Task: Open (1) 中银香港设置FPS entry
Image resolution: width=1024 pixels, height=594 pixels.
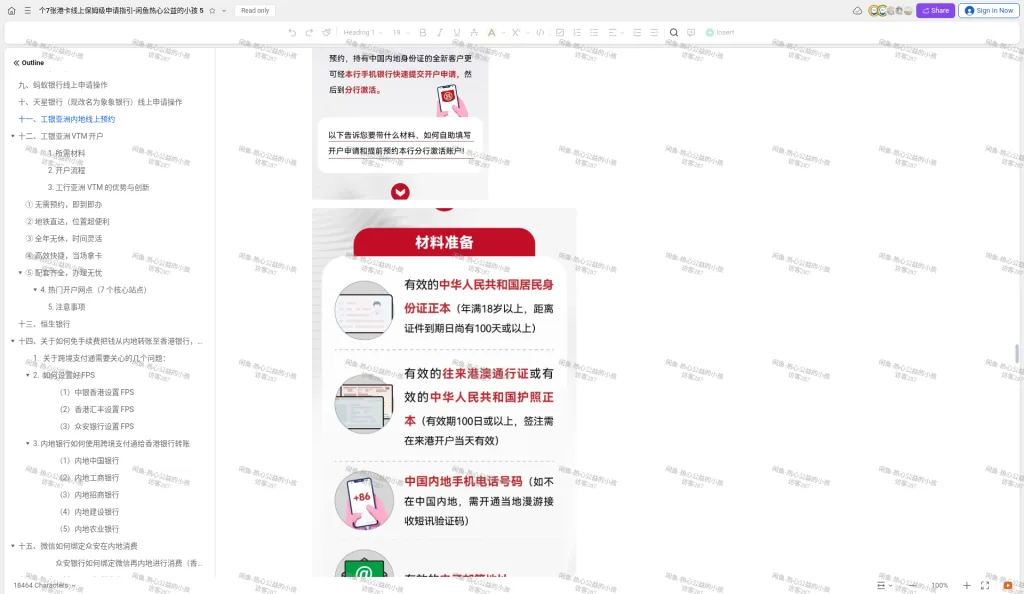Action: point(97,392)
